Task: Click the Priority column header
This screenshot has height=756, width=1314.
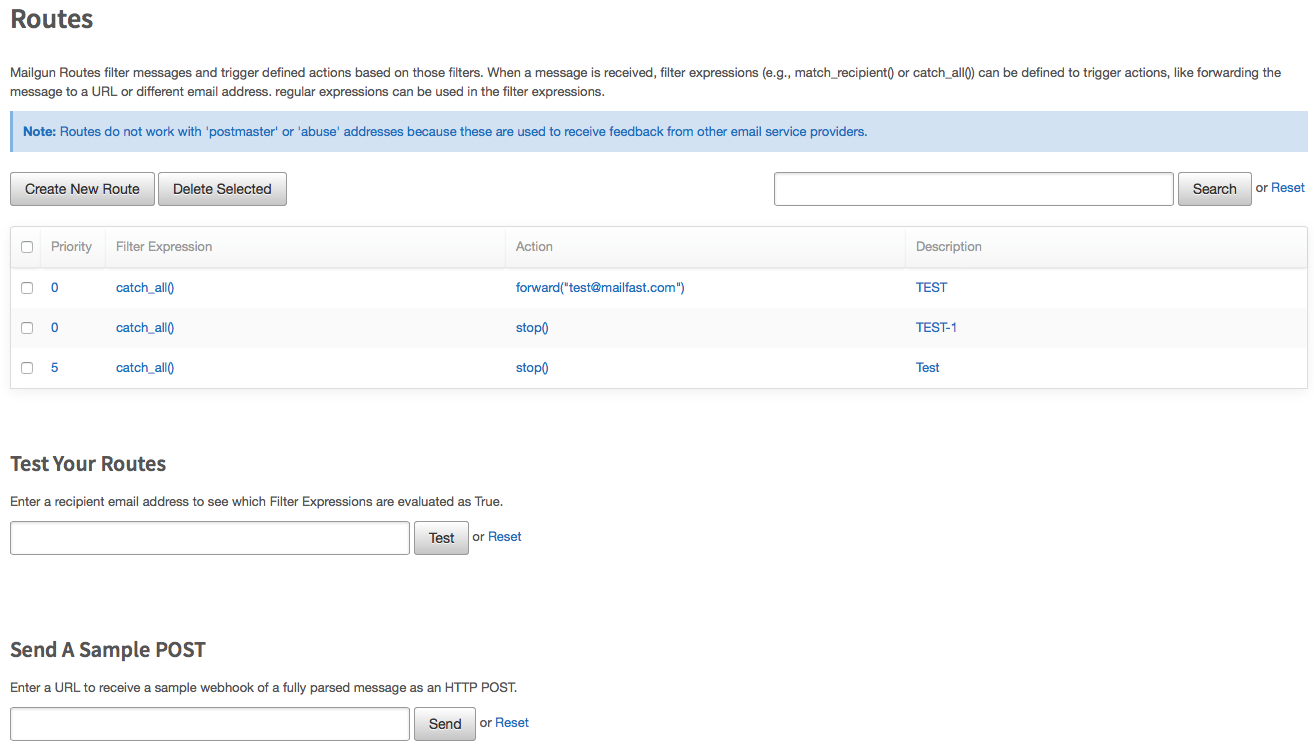Action: click(71, 247)
